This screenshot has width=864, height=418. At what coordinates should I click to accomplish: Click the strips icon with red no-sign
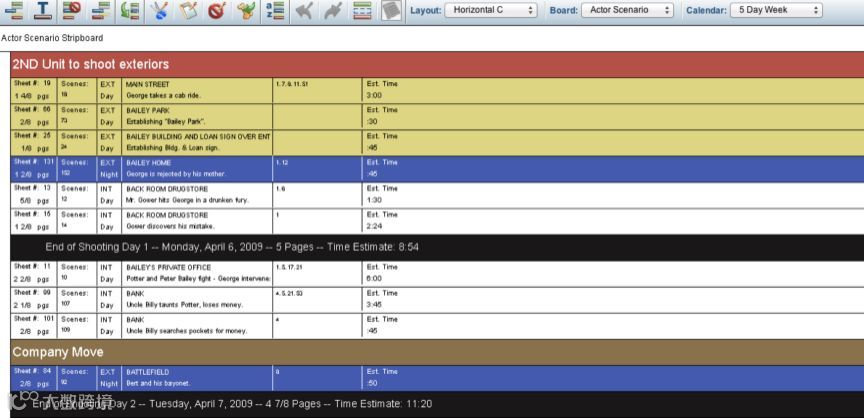[71, 10]
